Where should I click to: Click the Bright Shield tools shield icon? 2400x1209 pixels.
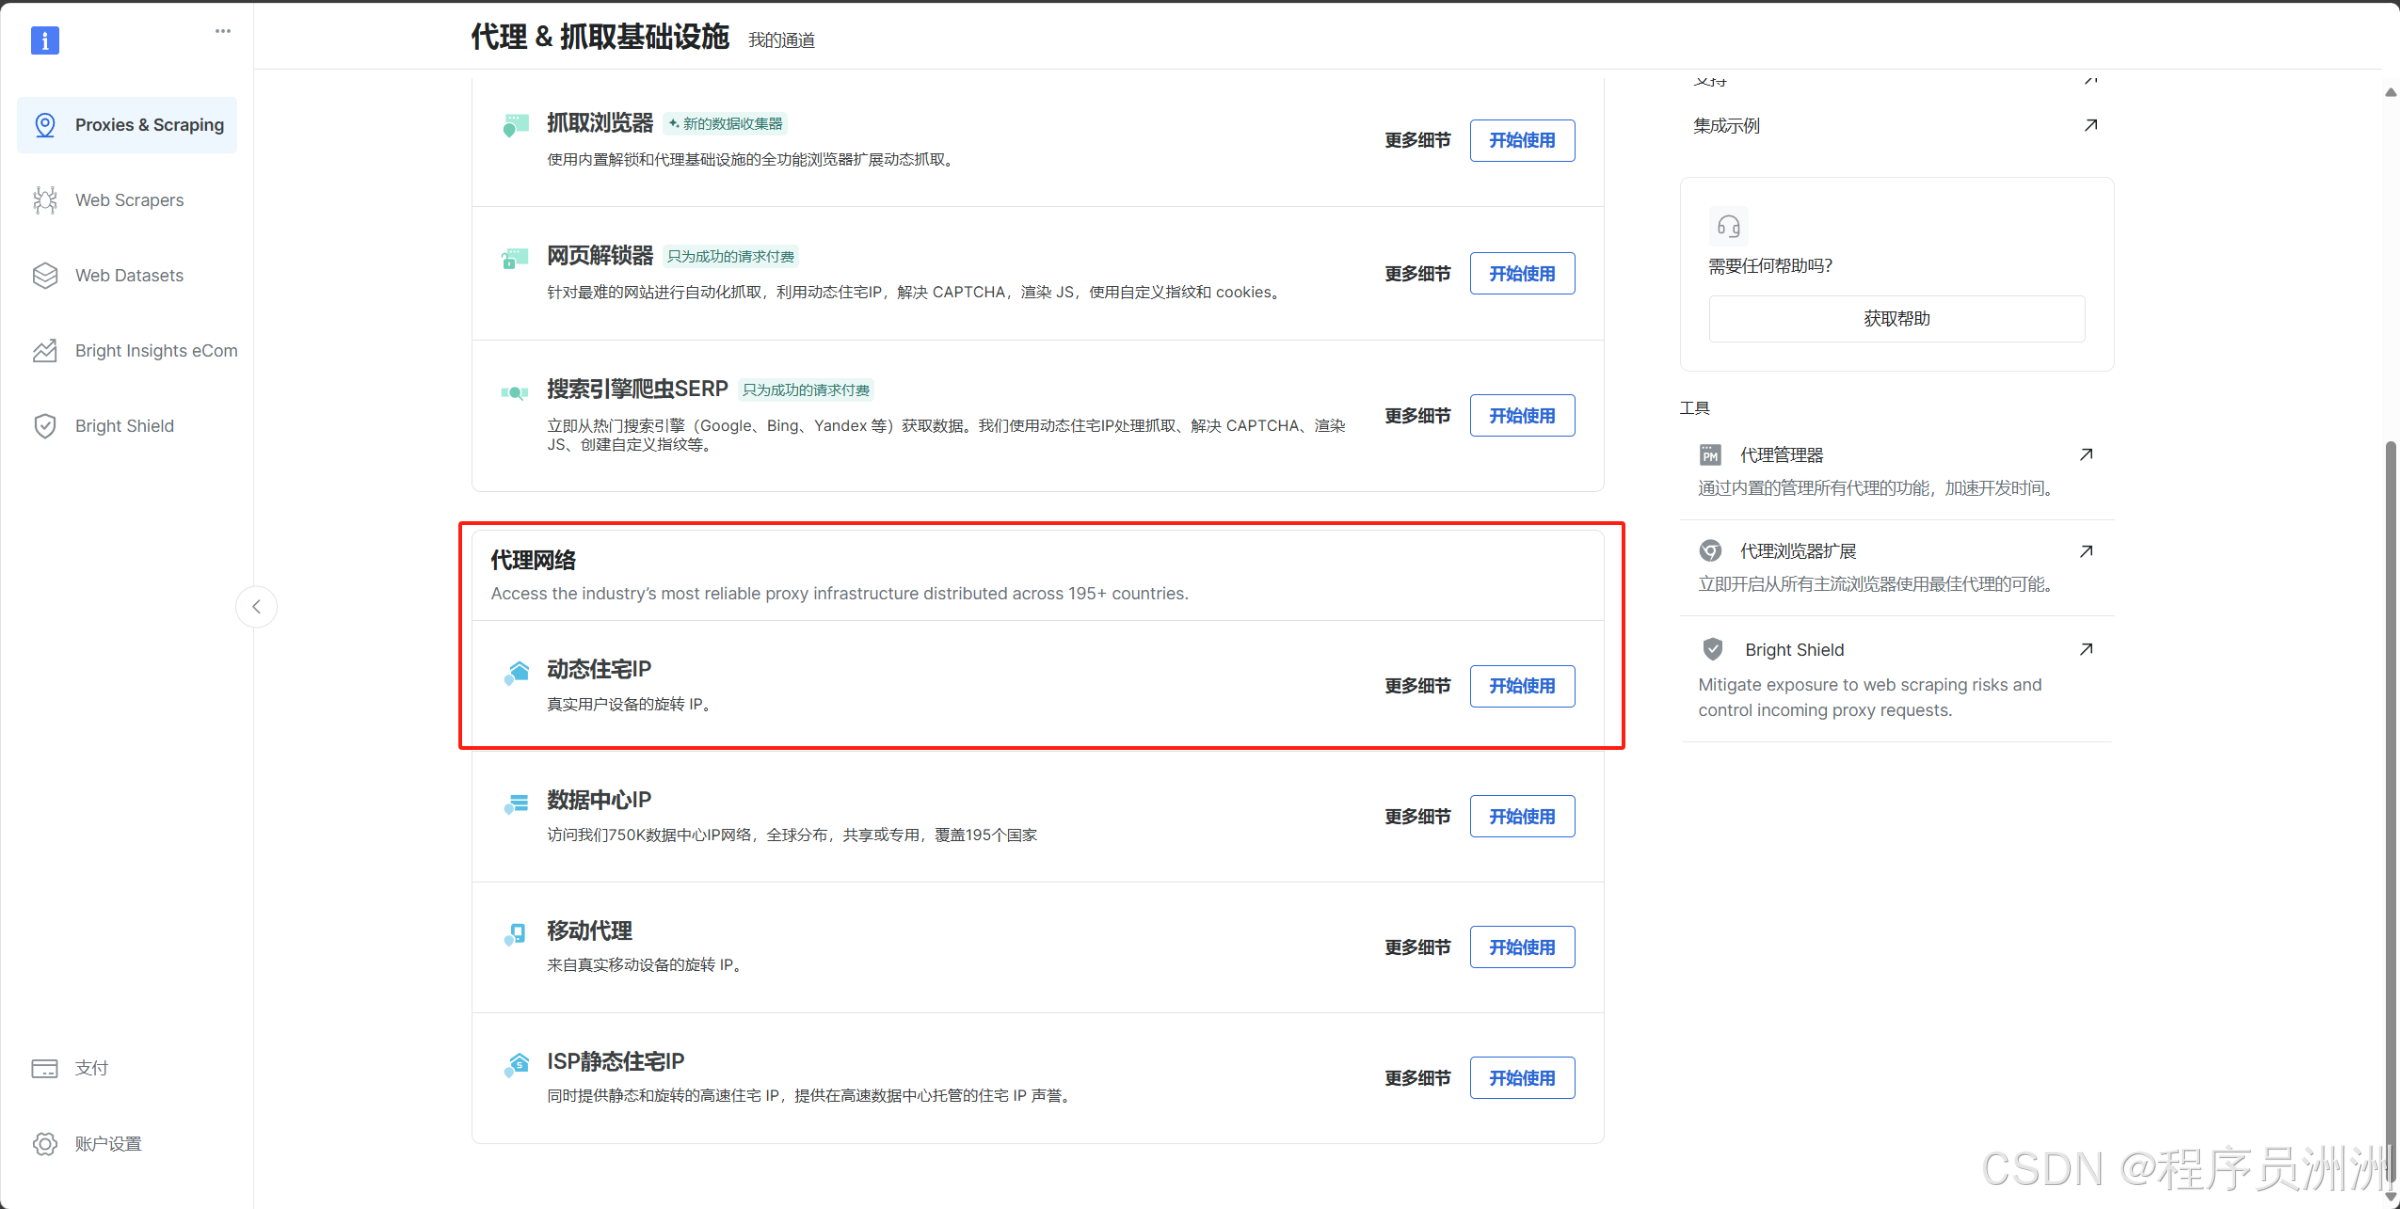click(x=1712, y=650)
